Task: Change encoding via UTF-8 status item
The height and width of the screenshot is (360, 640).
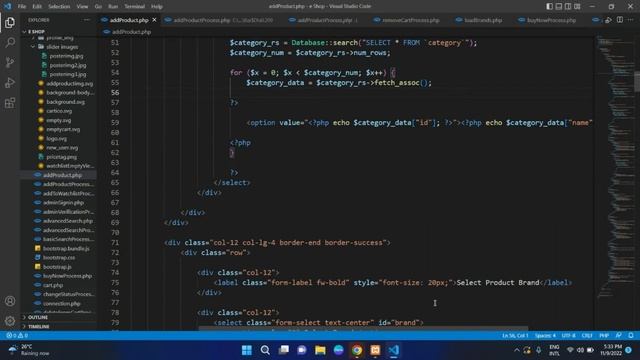Action: (568, 336)
